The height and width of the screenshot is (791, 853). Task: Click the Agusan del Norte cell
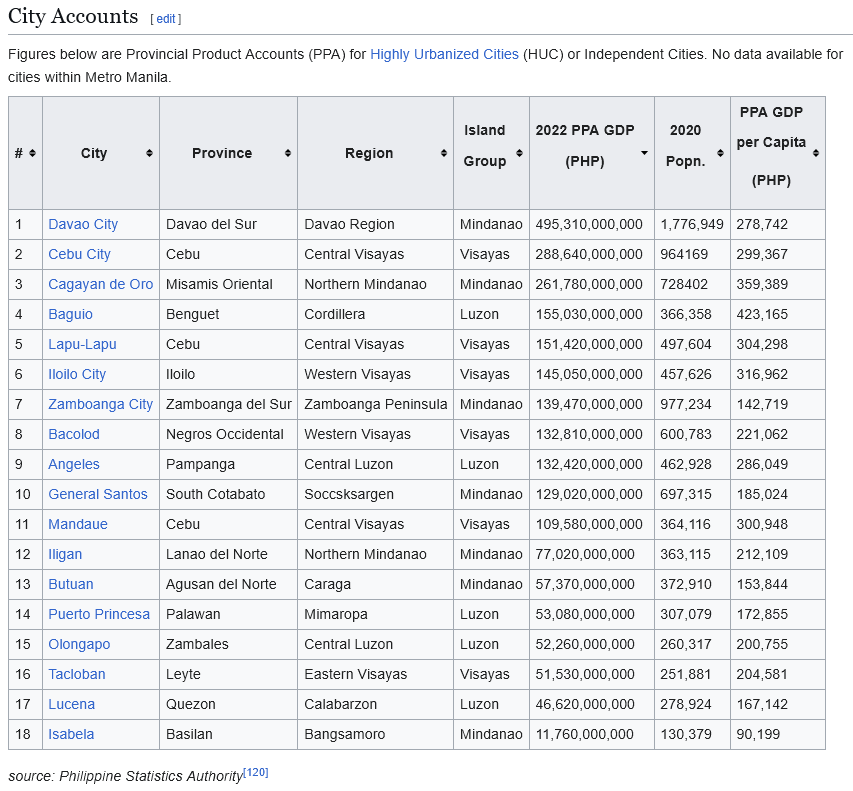[228, 584]
